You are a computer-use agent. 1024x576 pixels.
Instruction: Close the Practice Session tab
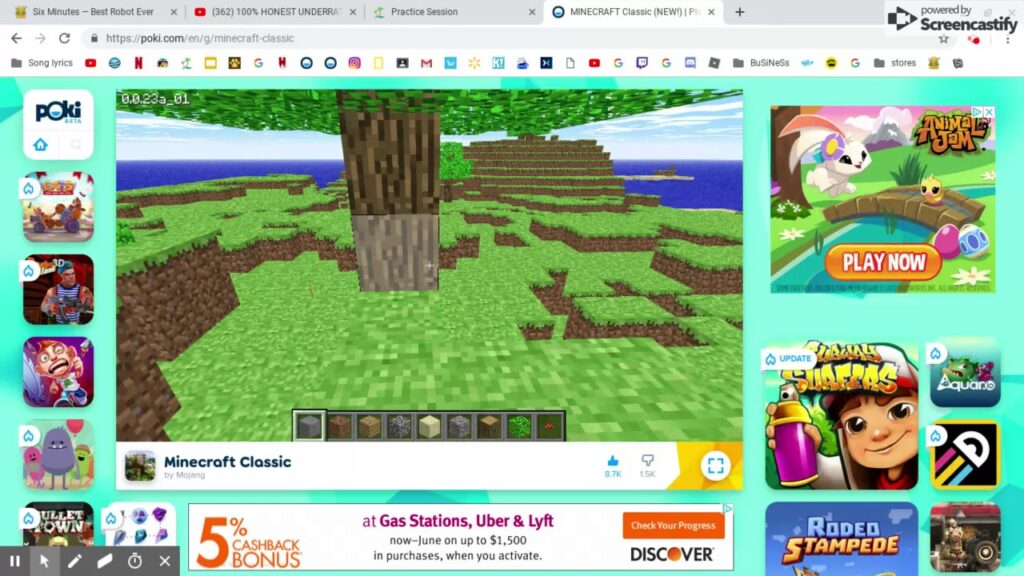532,12
